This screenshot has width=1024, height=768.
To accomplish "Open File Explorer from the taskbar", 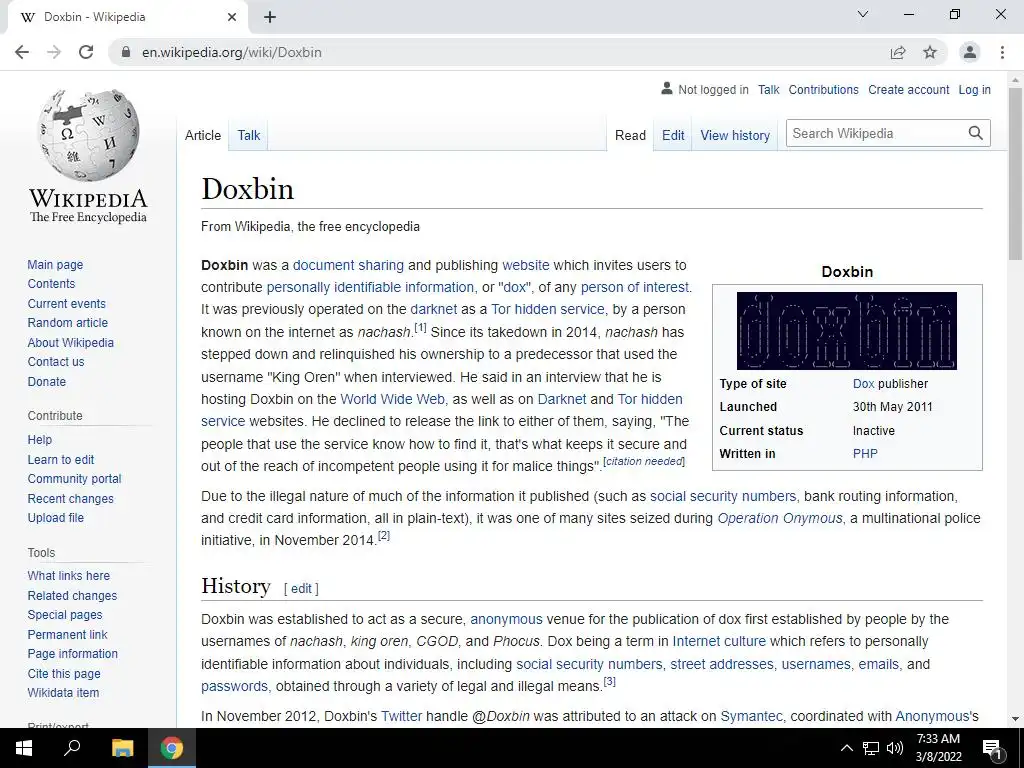I will click(x=122, y=748).
